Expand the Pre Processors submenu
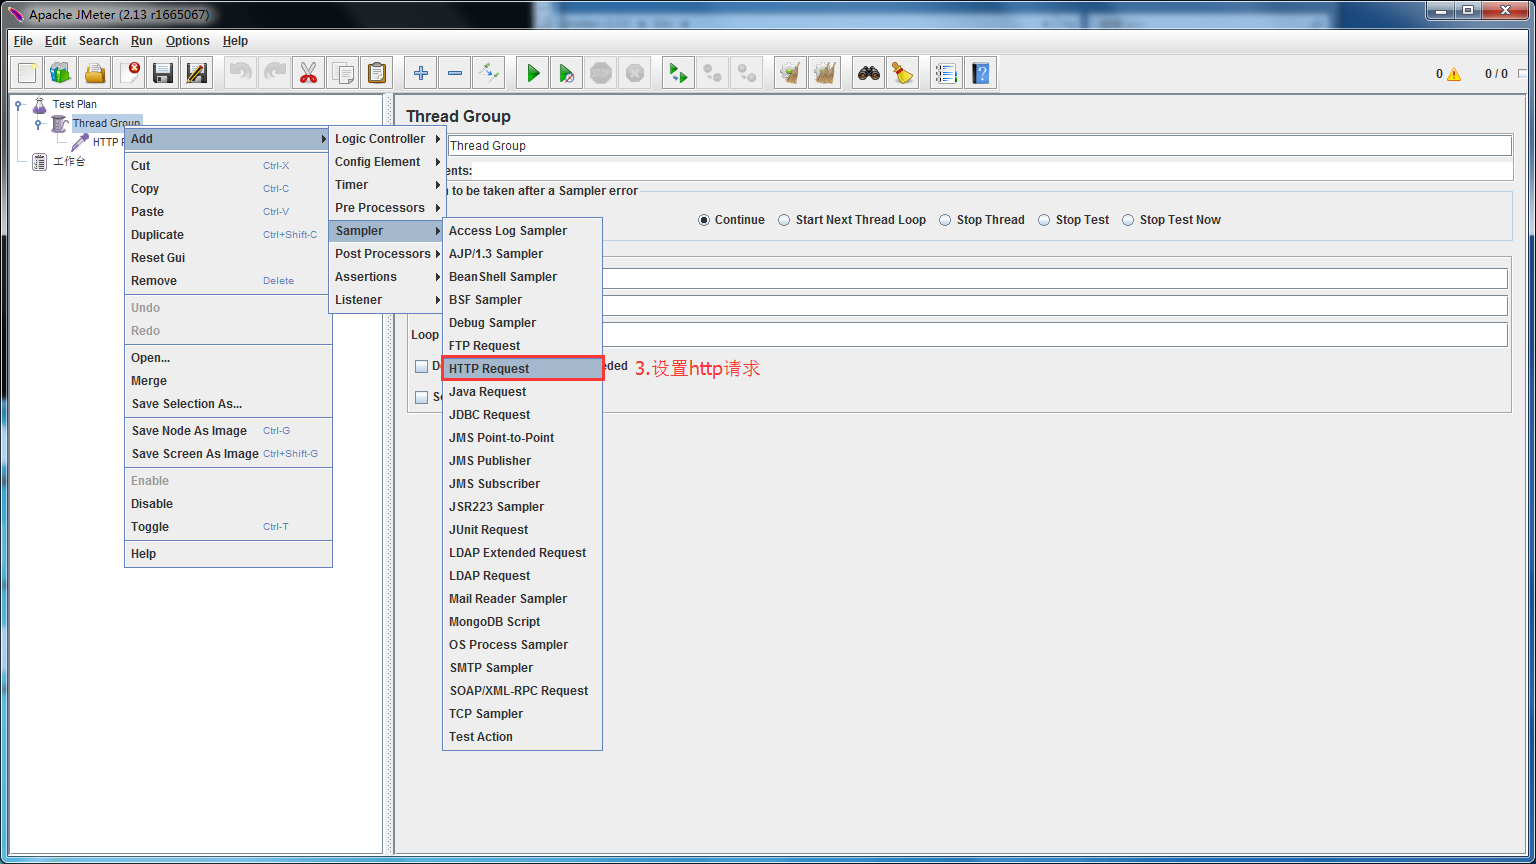The height and width of the screenshot is (864, 1536). pos(387,208)
